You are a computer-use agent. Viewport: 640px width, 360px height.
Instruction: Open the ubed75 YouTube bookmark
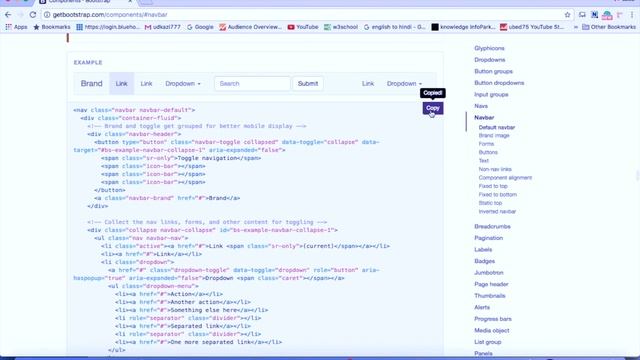[532, 27]
